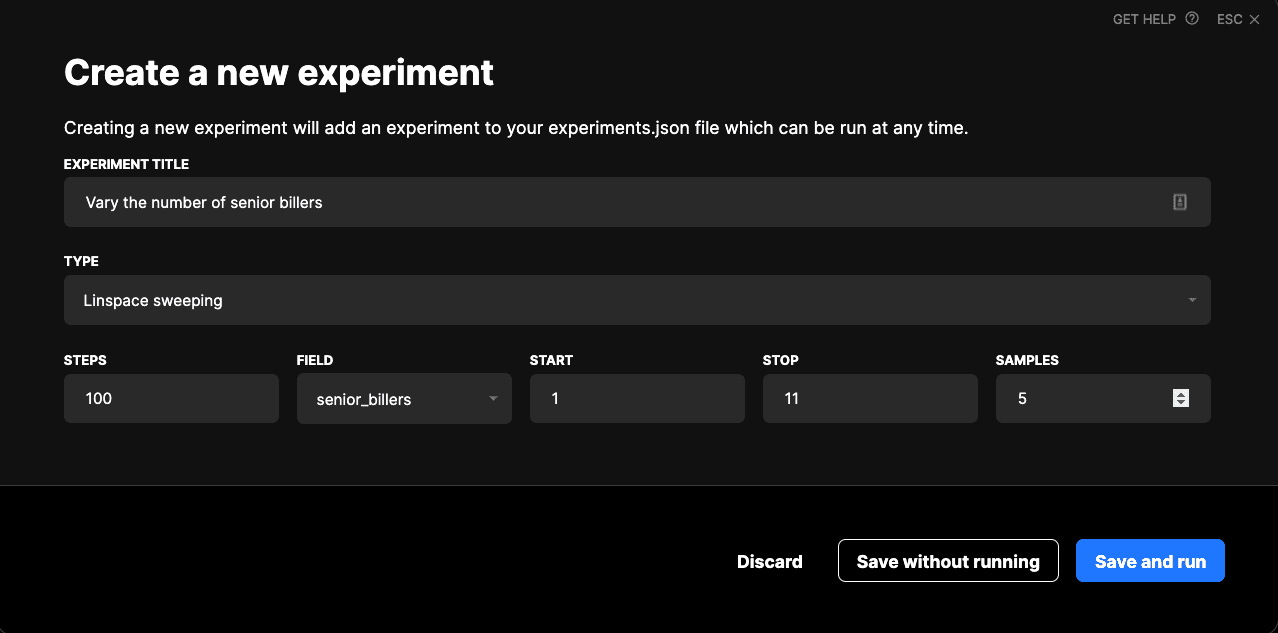The width and height of the screenshot is (1278, 633).
Task: Choose Save without running
Action: (x=947, y=561)
